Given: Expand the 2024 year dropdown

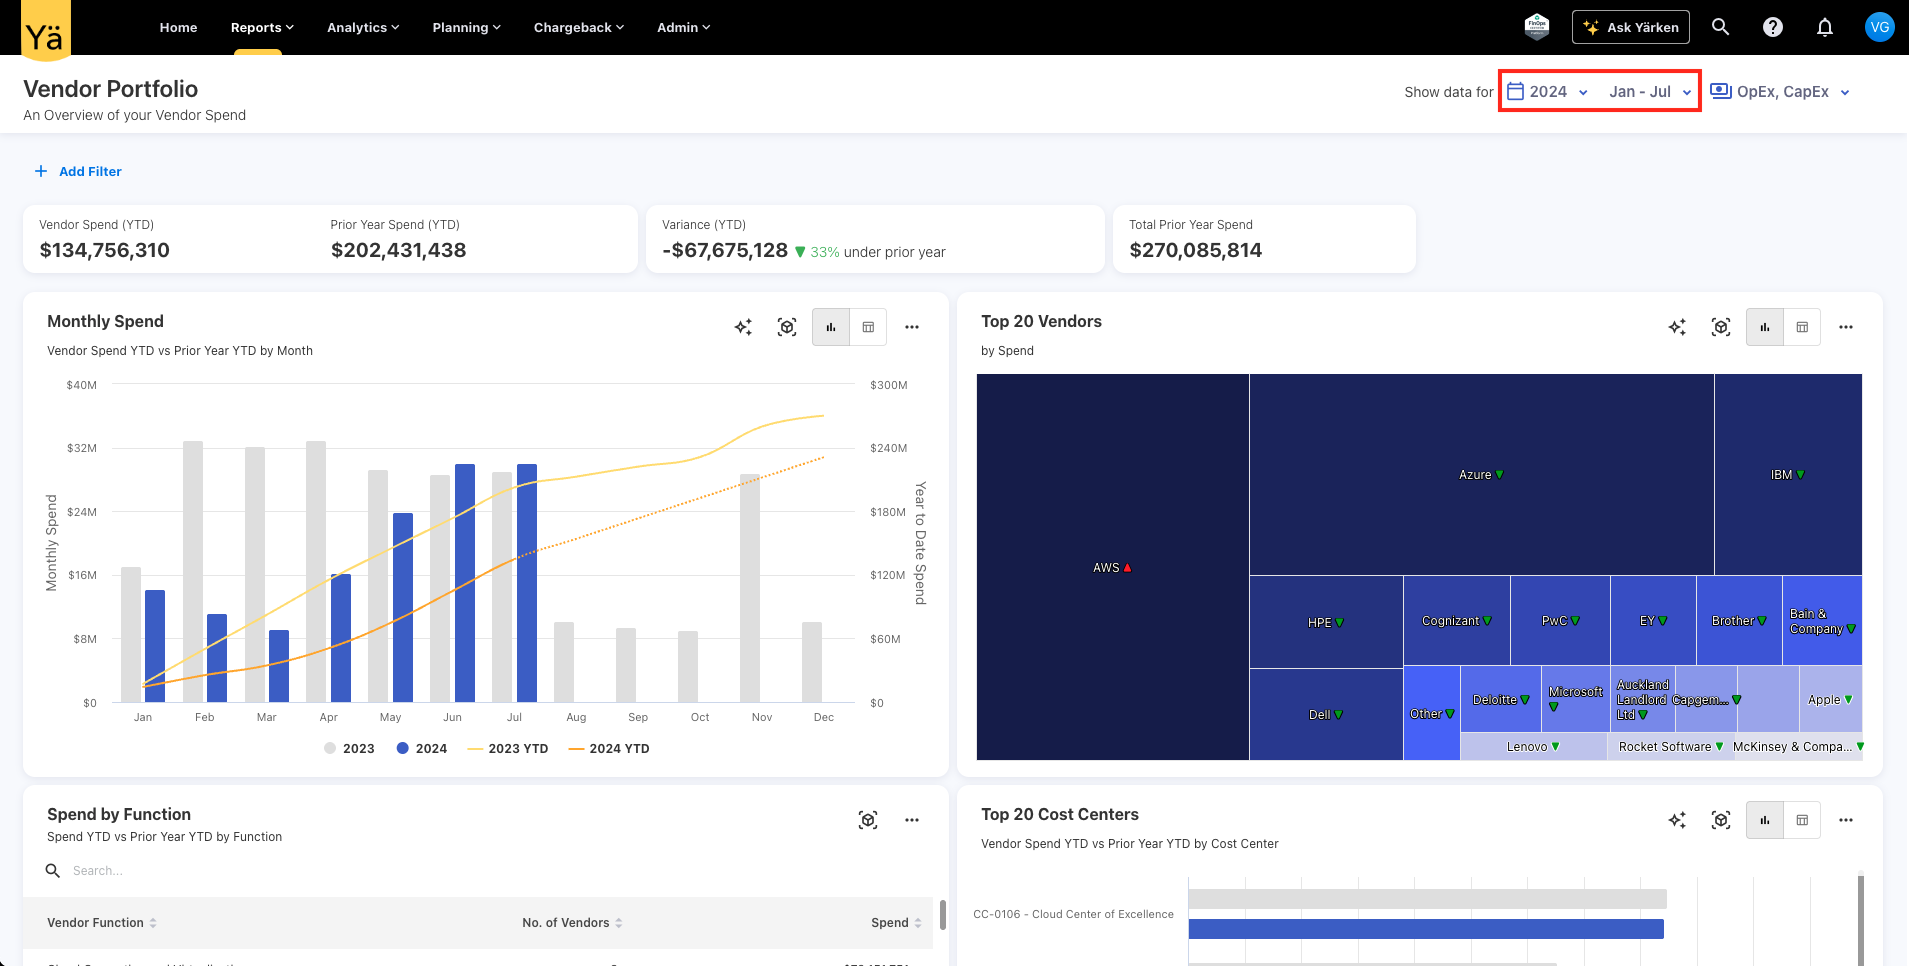Looking at the screenshot, I should point(1548,92).
